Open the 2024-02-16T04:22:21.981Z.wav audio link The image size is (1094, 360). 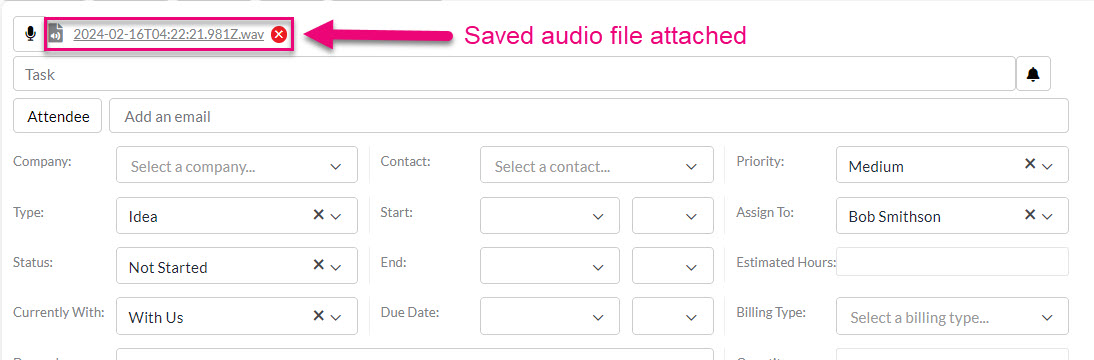[168, 34]
